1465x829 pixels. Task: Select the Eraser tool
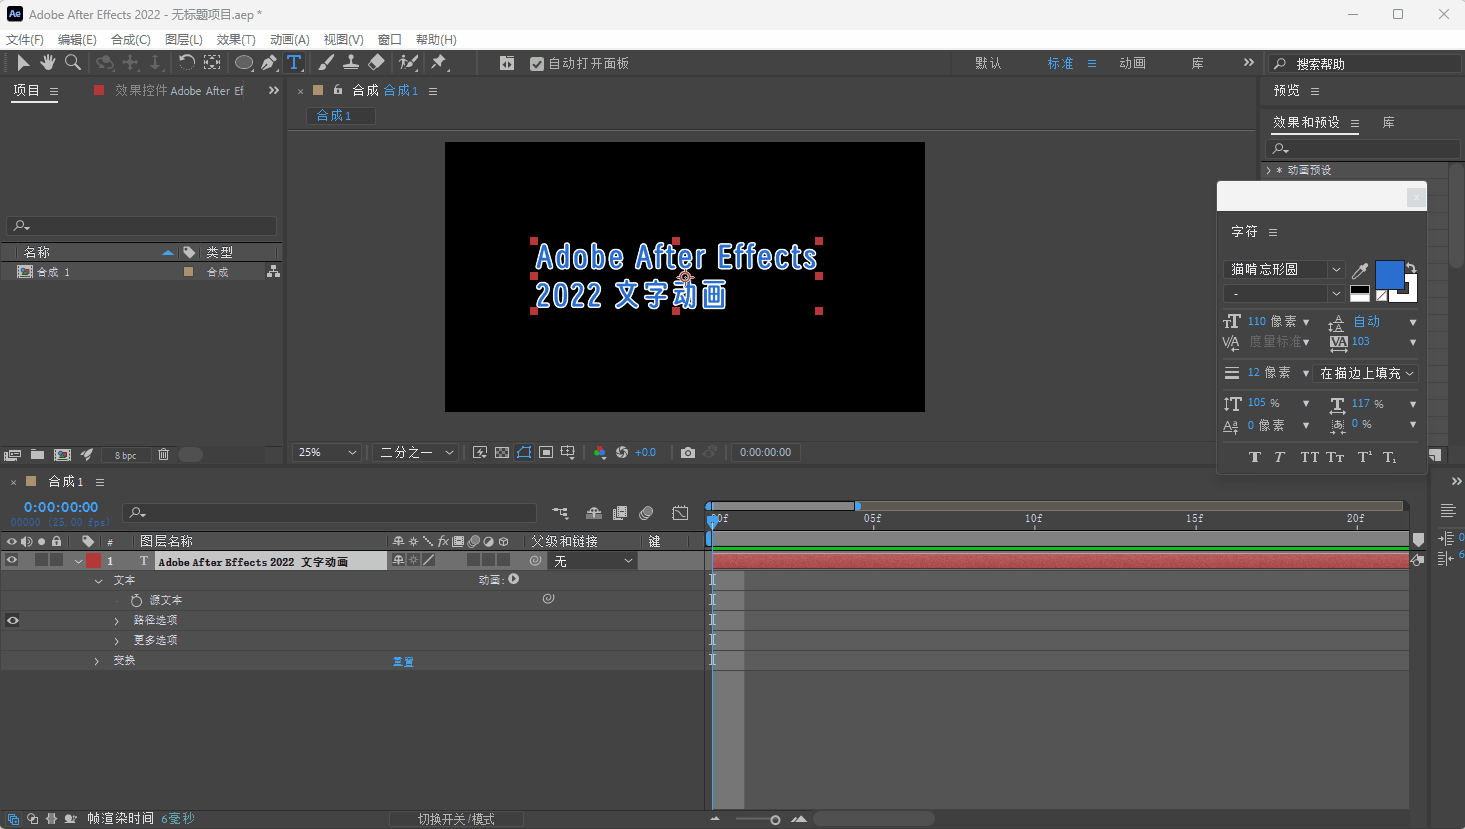[376, 63]
